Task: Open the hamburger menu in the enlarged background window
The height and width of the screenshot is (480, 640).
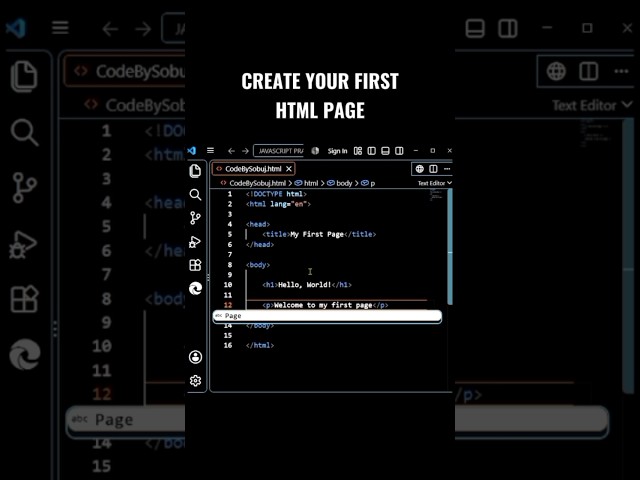Action: [x=60, y=28]
